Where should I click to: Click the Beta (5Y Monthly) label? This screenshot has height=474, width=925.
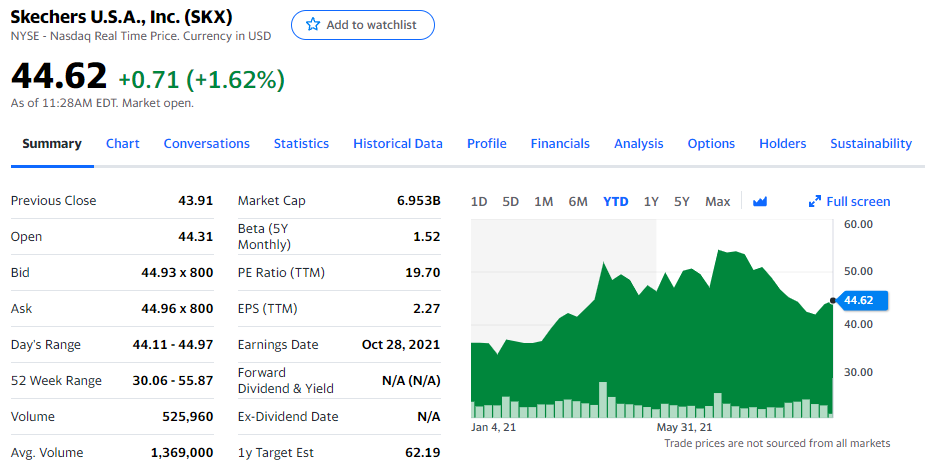point(264,237)
